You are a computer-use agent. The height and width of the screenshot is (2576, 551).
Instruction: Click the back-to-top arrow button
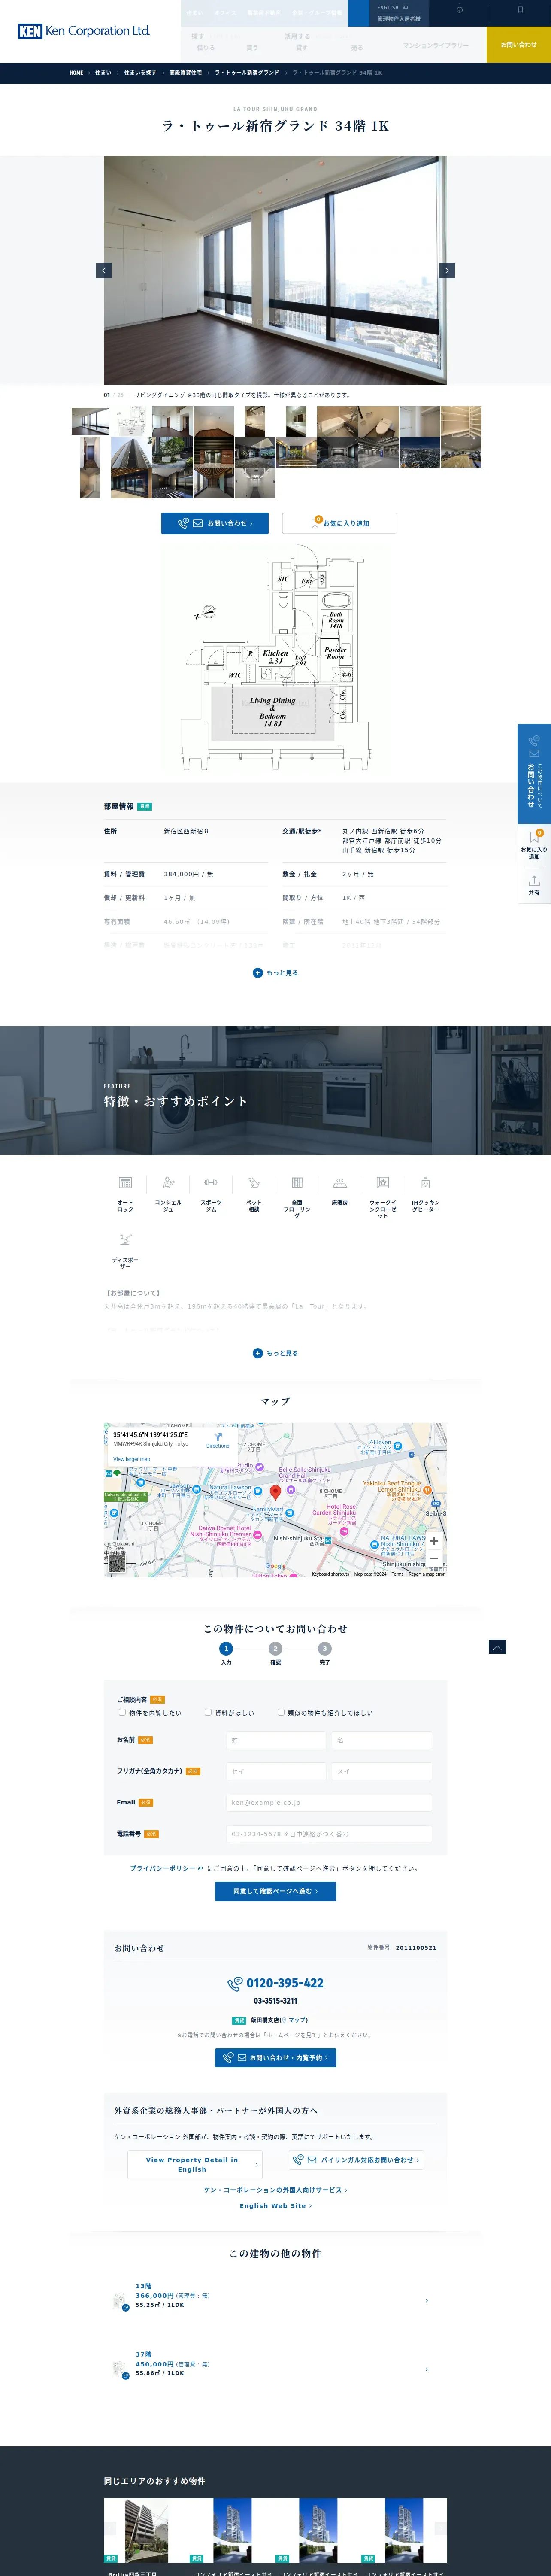(497, 1647)
